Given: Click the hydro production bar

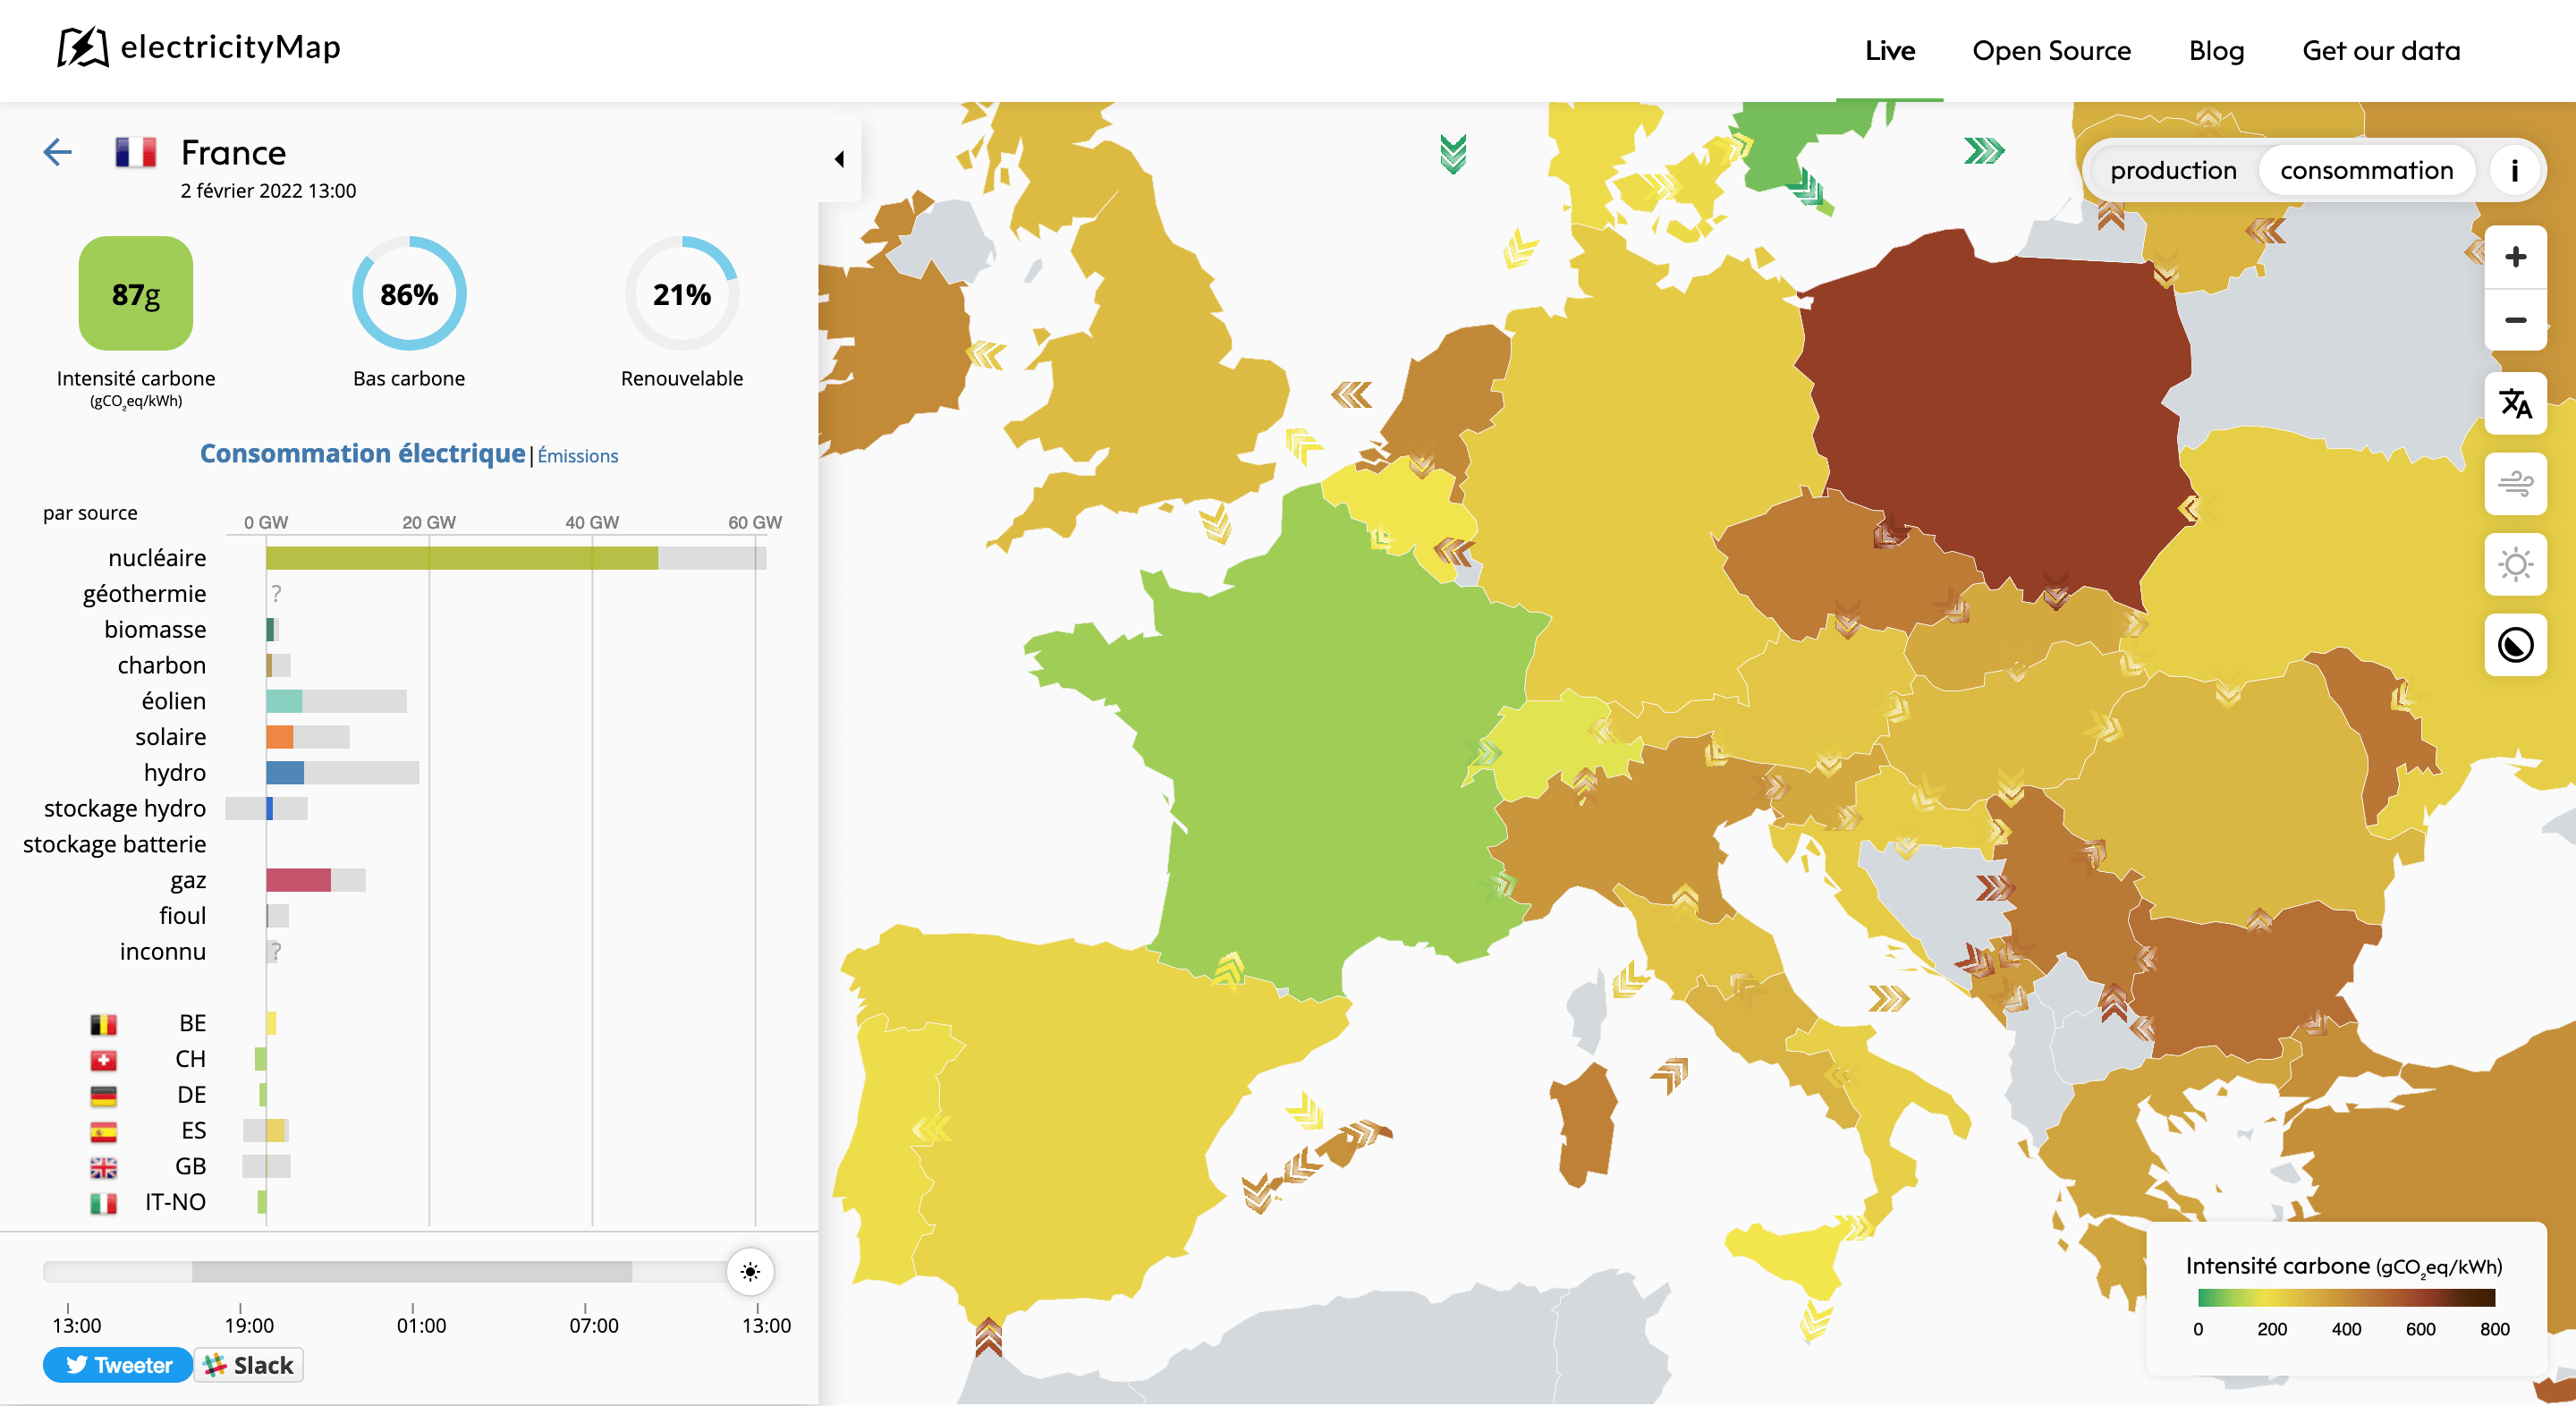Looking at the screenshot, I should point(285,773).
